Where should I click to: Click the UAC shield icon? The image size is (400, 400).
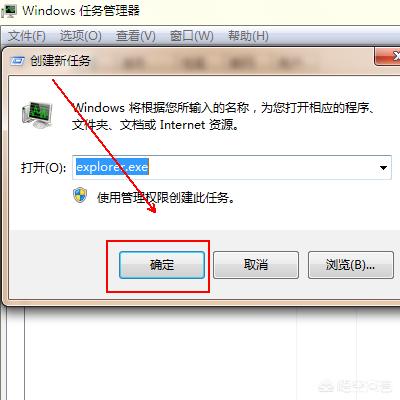[x=80, y=196]
